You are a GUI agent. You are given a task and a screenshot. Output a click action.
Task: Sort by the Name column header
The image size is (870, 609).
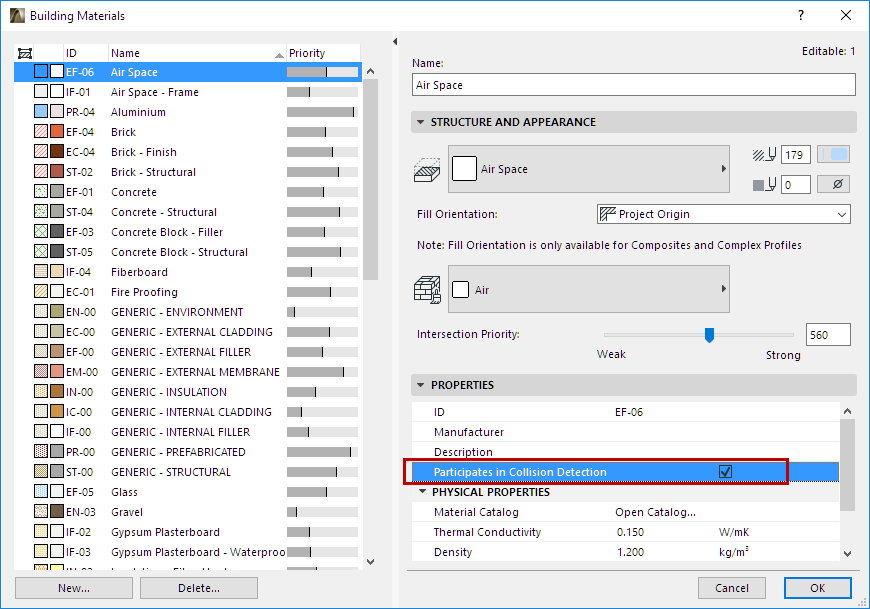(x=197, y=53)
